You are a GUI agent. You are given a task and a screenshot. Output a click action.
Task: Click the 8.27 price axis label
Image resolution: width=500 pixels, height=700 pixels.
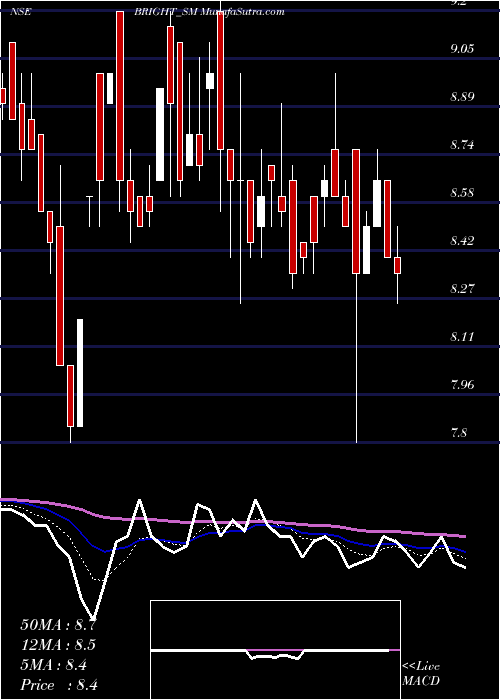point(462,288)
